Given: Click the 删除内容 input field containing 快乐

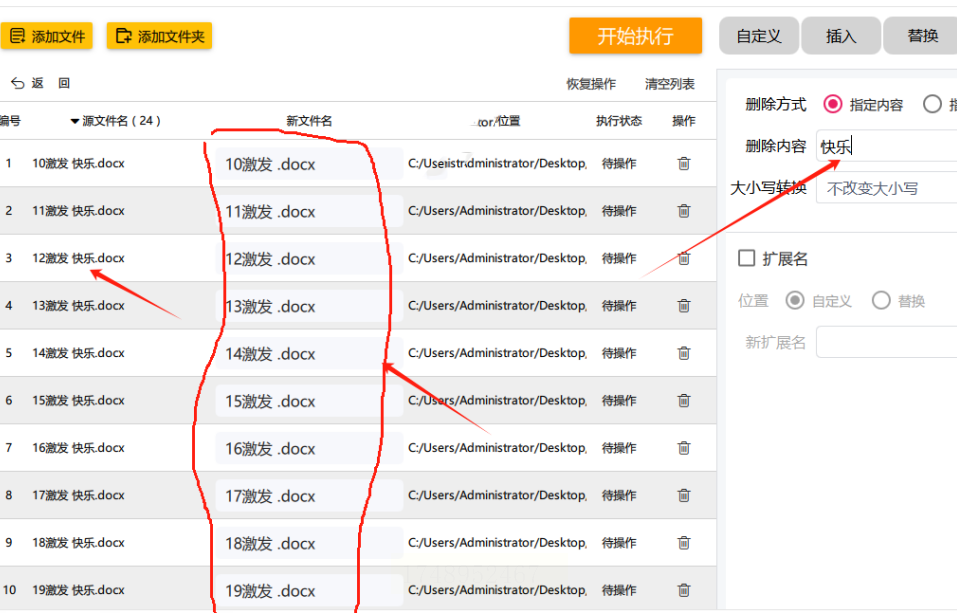Looking at the screenshot, I should coord(886,147).
